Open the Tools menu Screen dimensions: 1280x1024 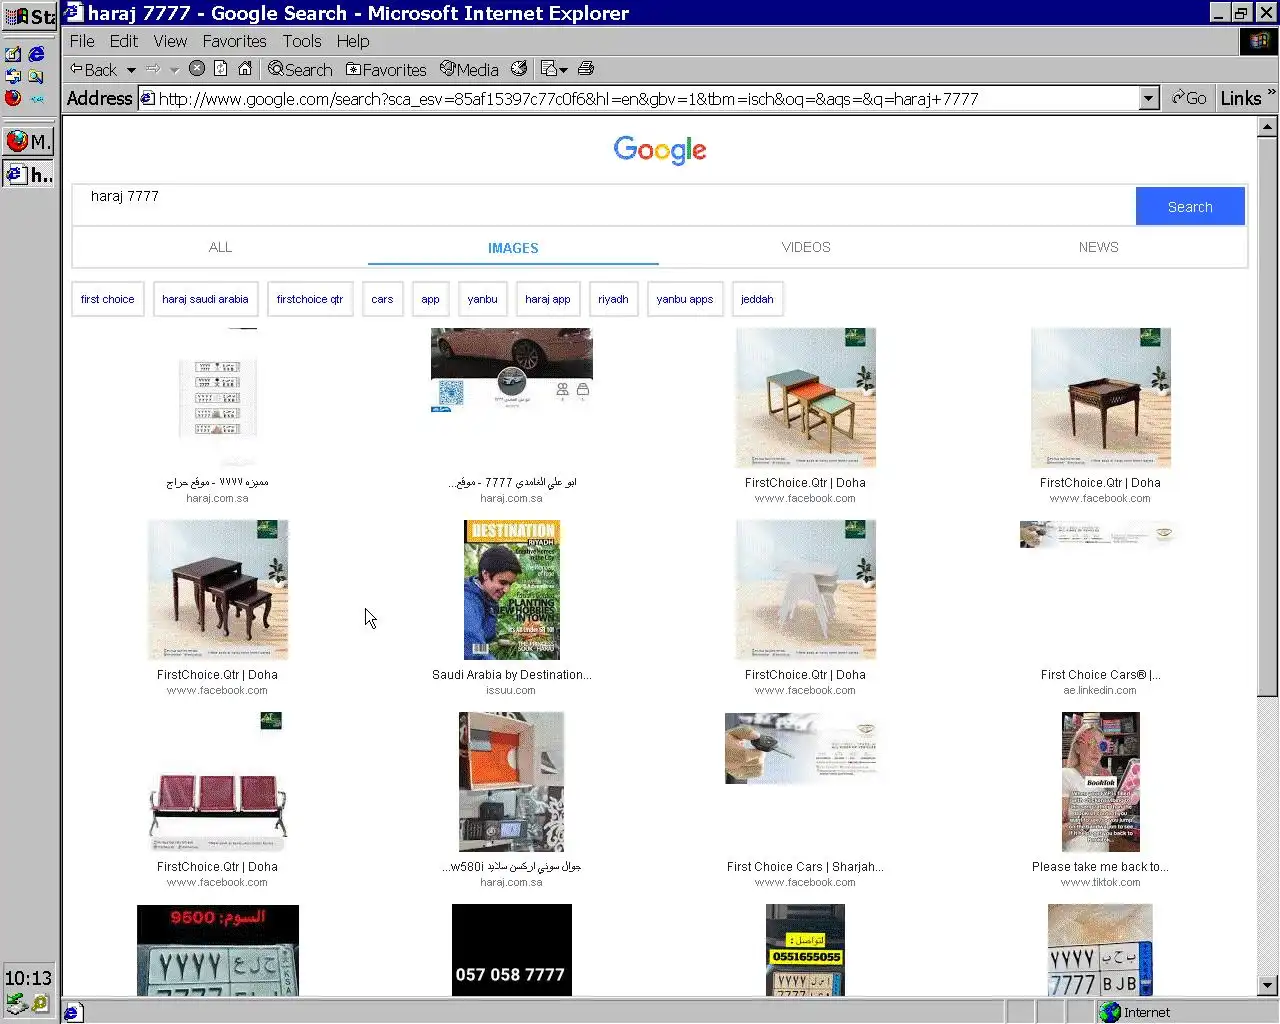tap(302, 41)
